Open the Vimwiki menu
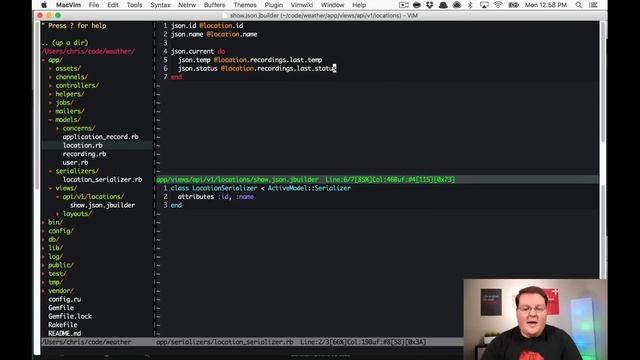Viewport: 640px width, 360px height. pos(302,5)
